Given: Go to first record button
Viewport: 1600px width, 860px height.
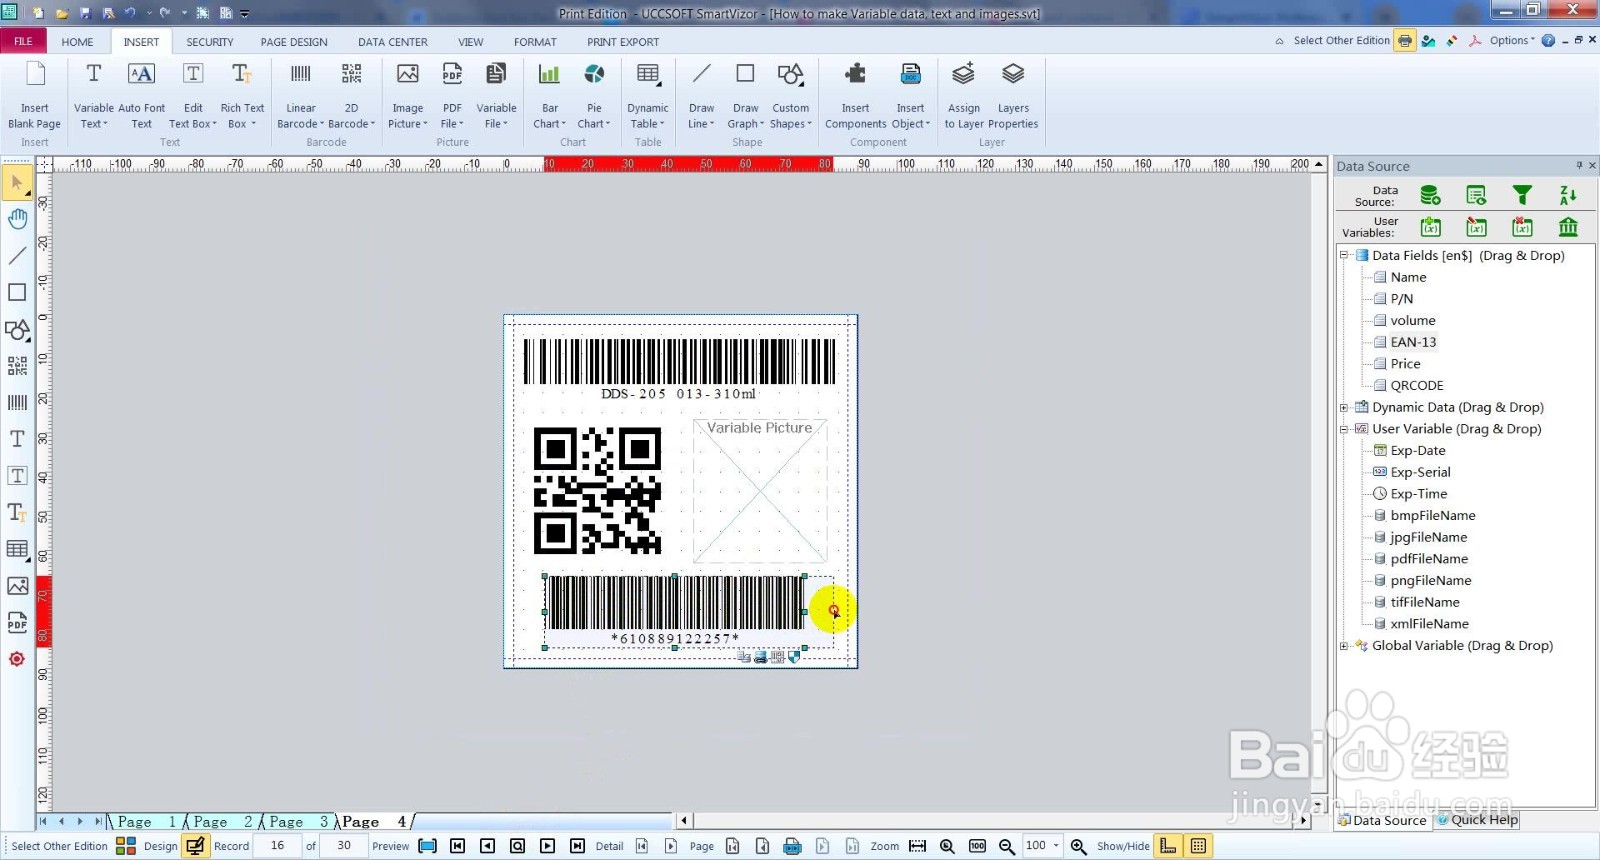Looking at the screenshot, I should (457, 846).
